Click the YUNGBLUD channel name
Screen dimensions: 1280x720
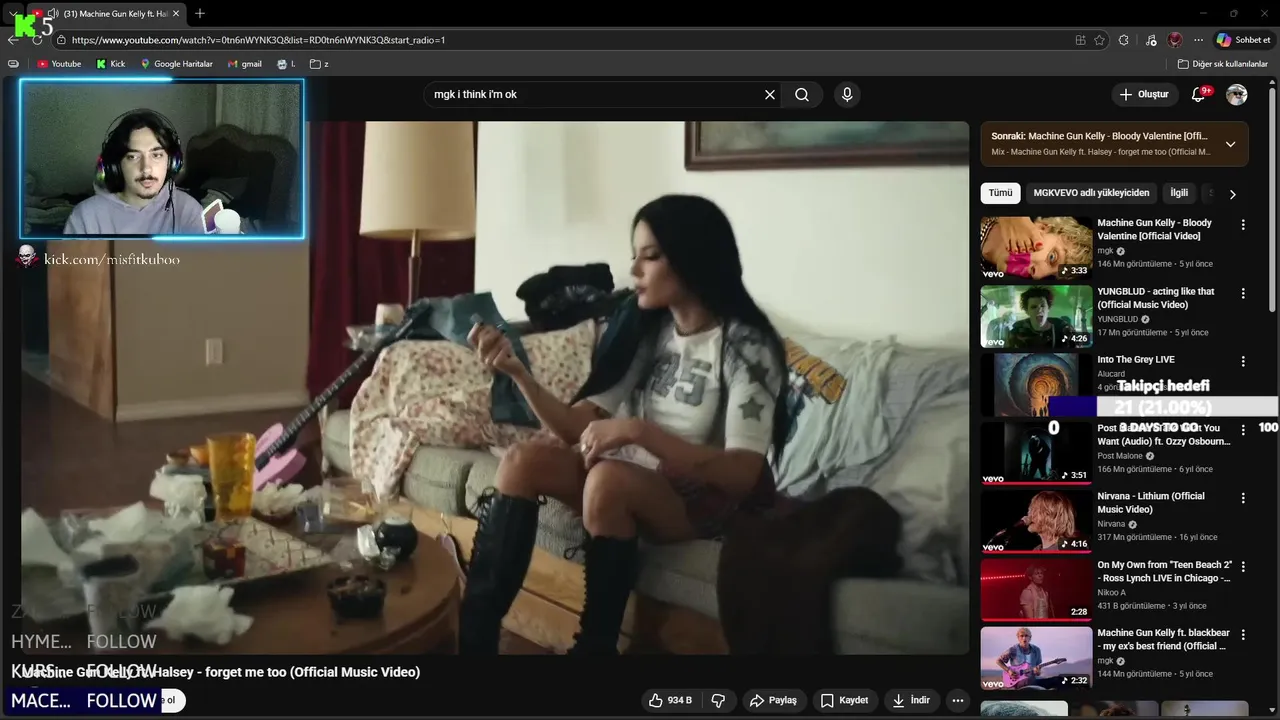pos(1118,319)
